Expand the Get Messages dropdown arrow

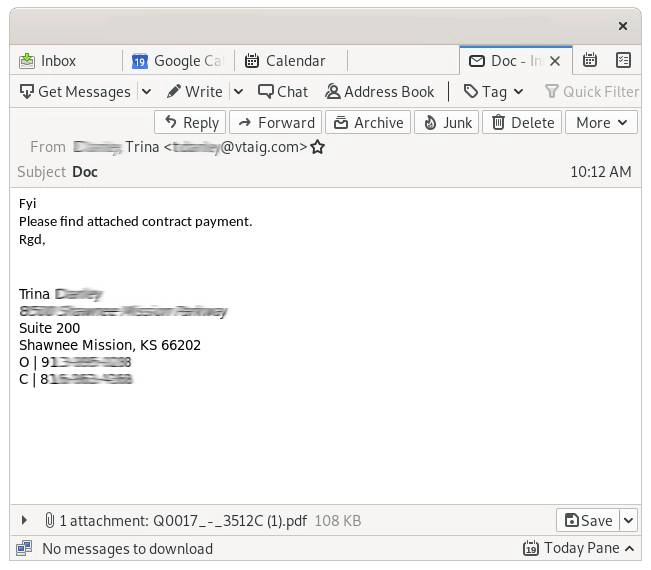point(146,91)
